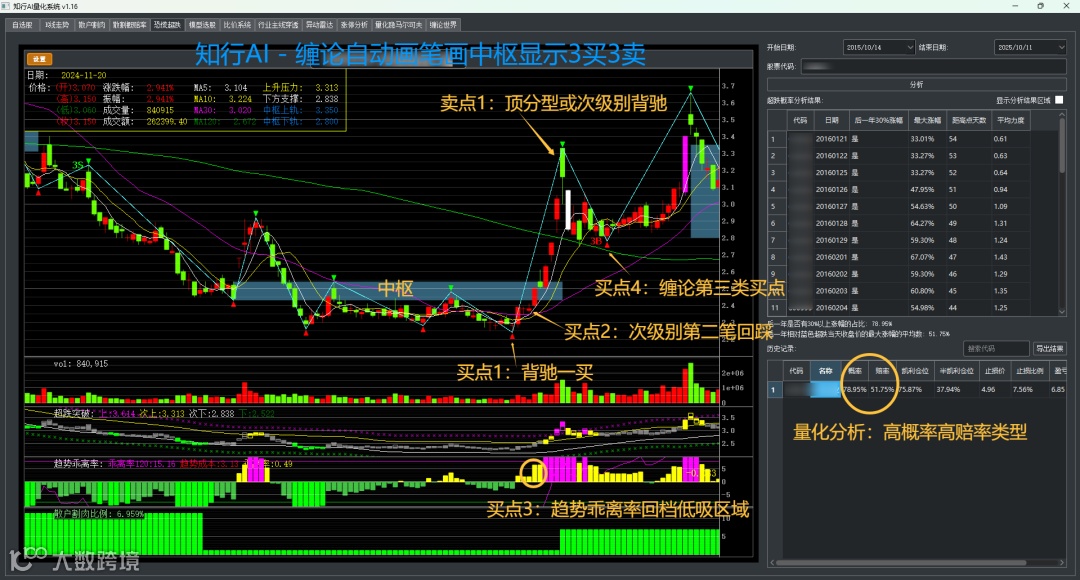Click the orange 设置 button on chart
Screen dimensions: 1080x580
point(40,59)
